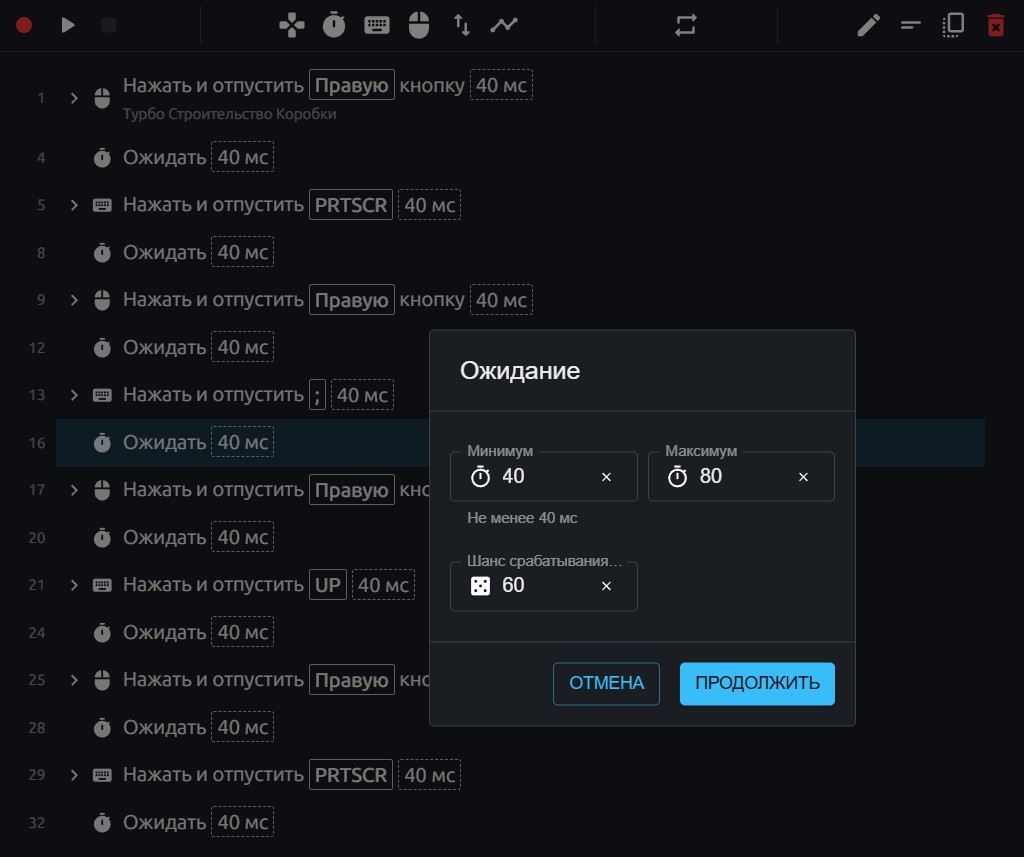Click the '40 мс' value in row 8
The image size is (1024, 857).
(x=242, y=252)
